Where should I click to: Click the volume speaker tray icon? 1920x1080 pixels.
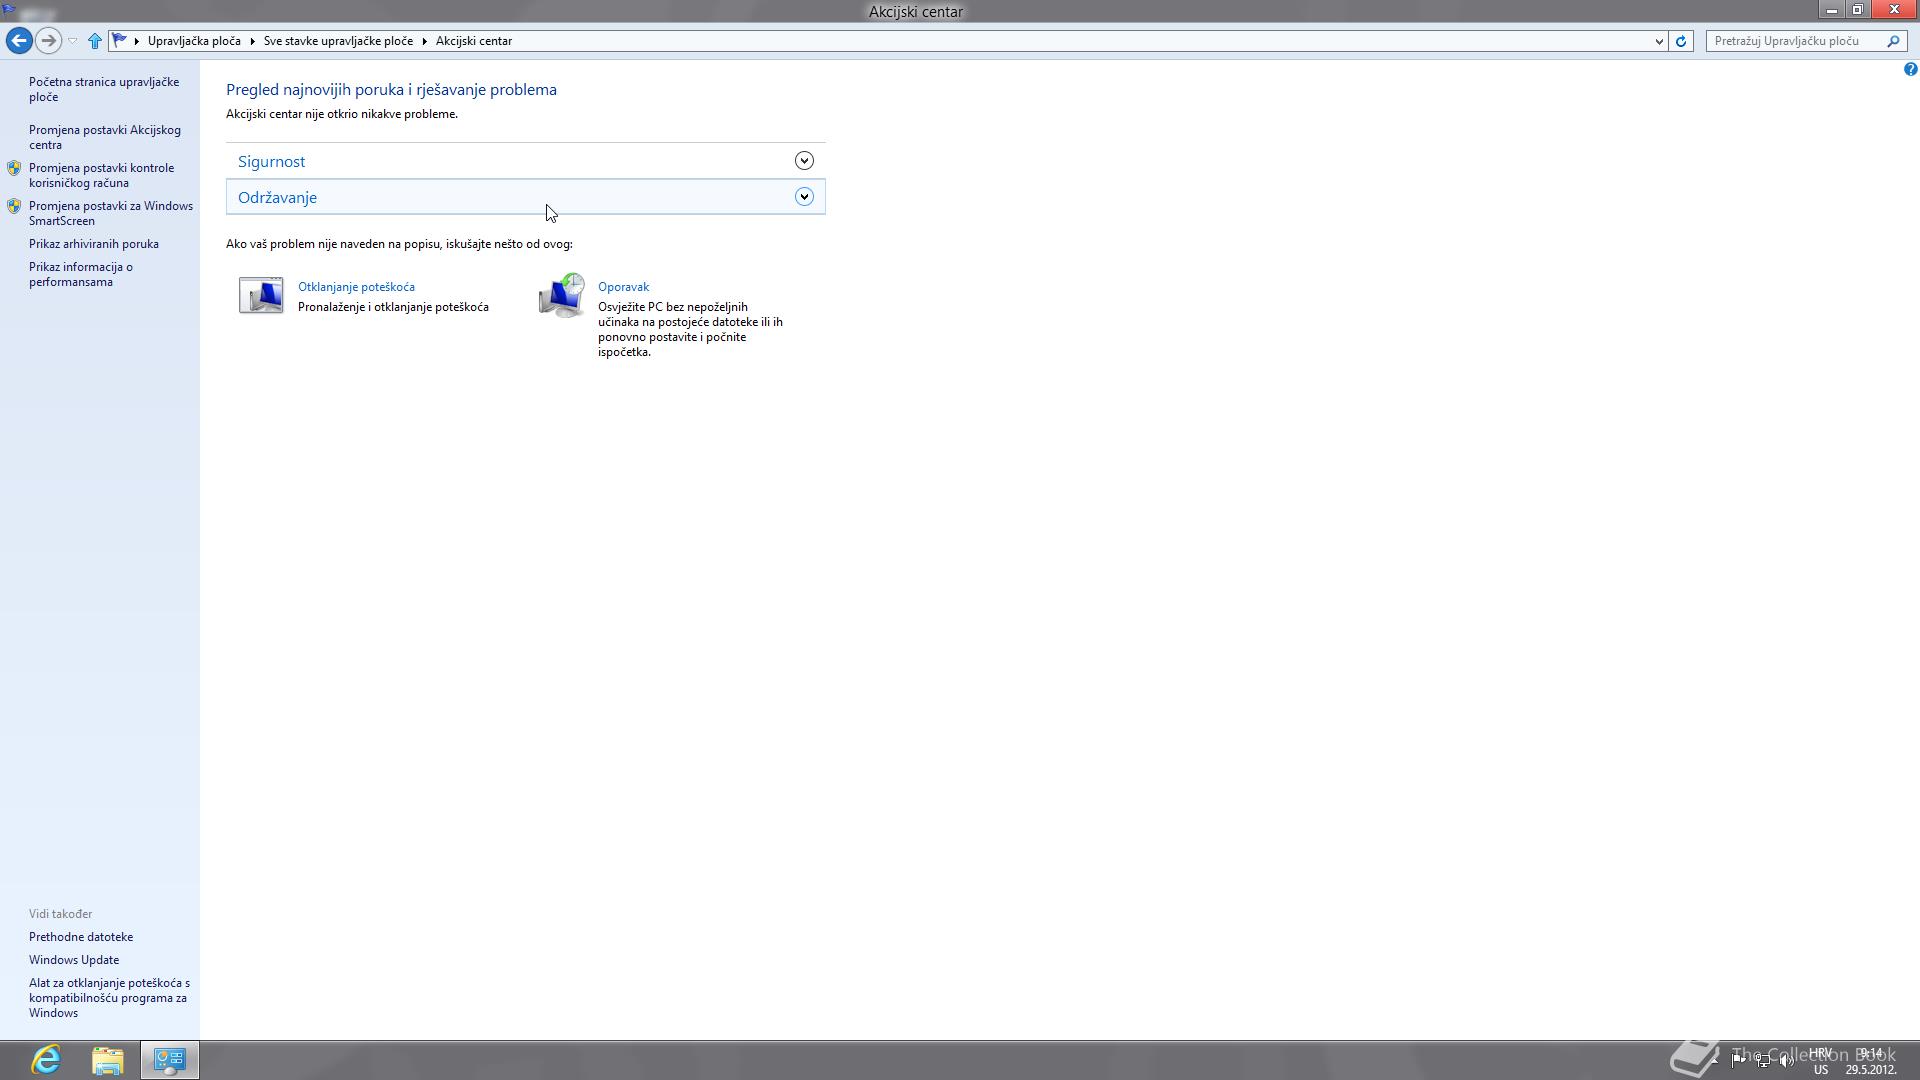pyautogui.click(x=1786, y=1061)
